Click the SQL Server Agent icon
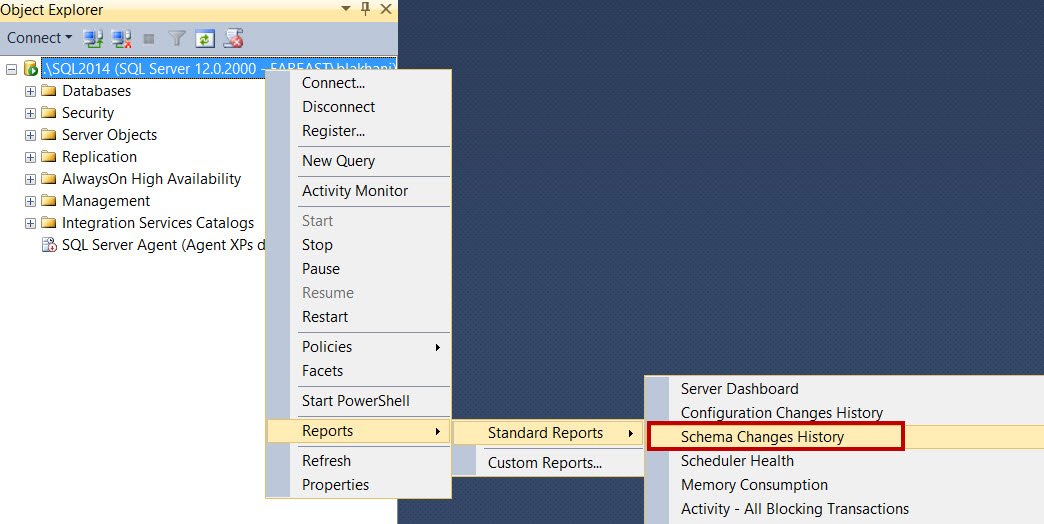Screen dimensions: 1044x524 (49, 244)
